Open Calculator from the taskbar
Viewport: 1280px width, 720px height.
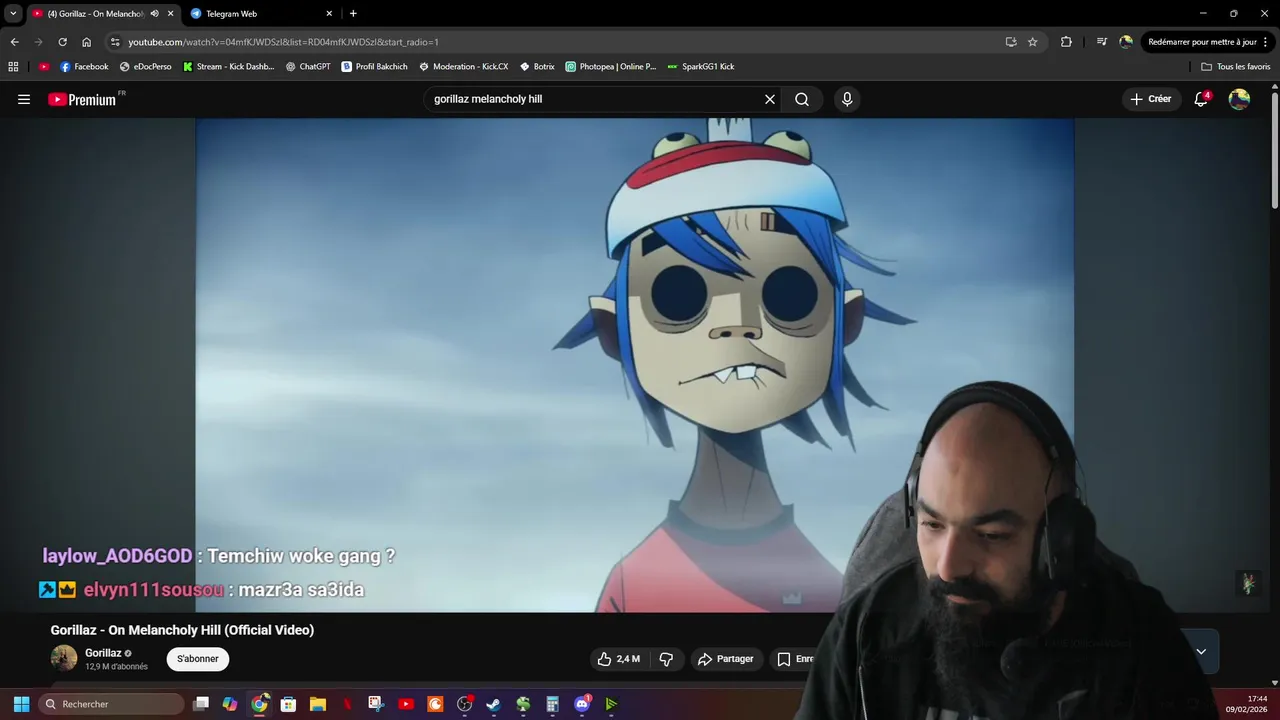(552, 704)
